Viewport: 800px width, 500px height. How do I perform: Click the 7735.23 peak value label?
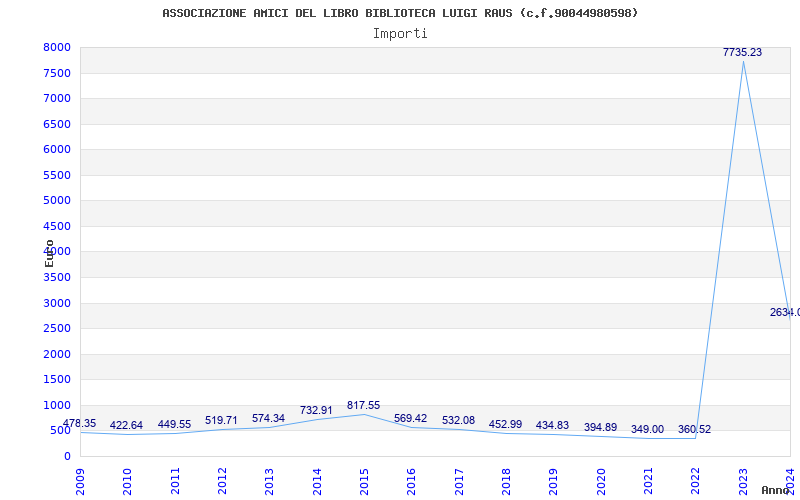pyautogui.click(x=742, y=52)
